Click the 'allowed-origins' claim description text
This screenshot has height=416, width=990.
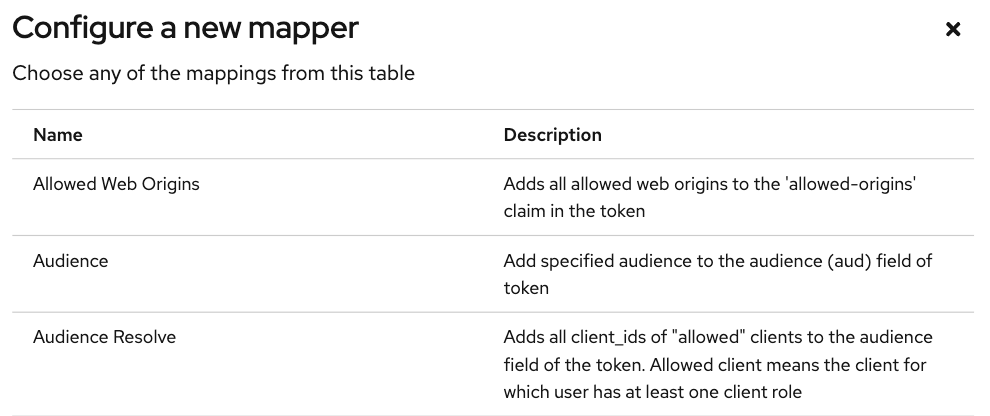pos(710,198)
